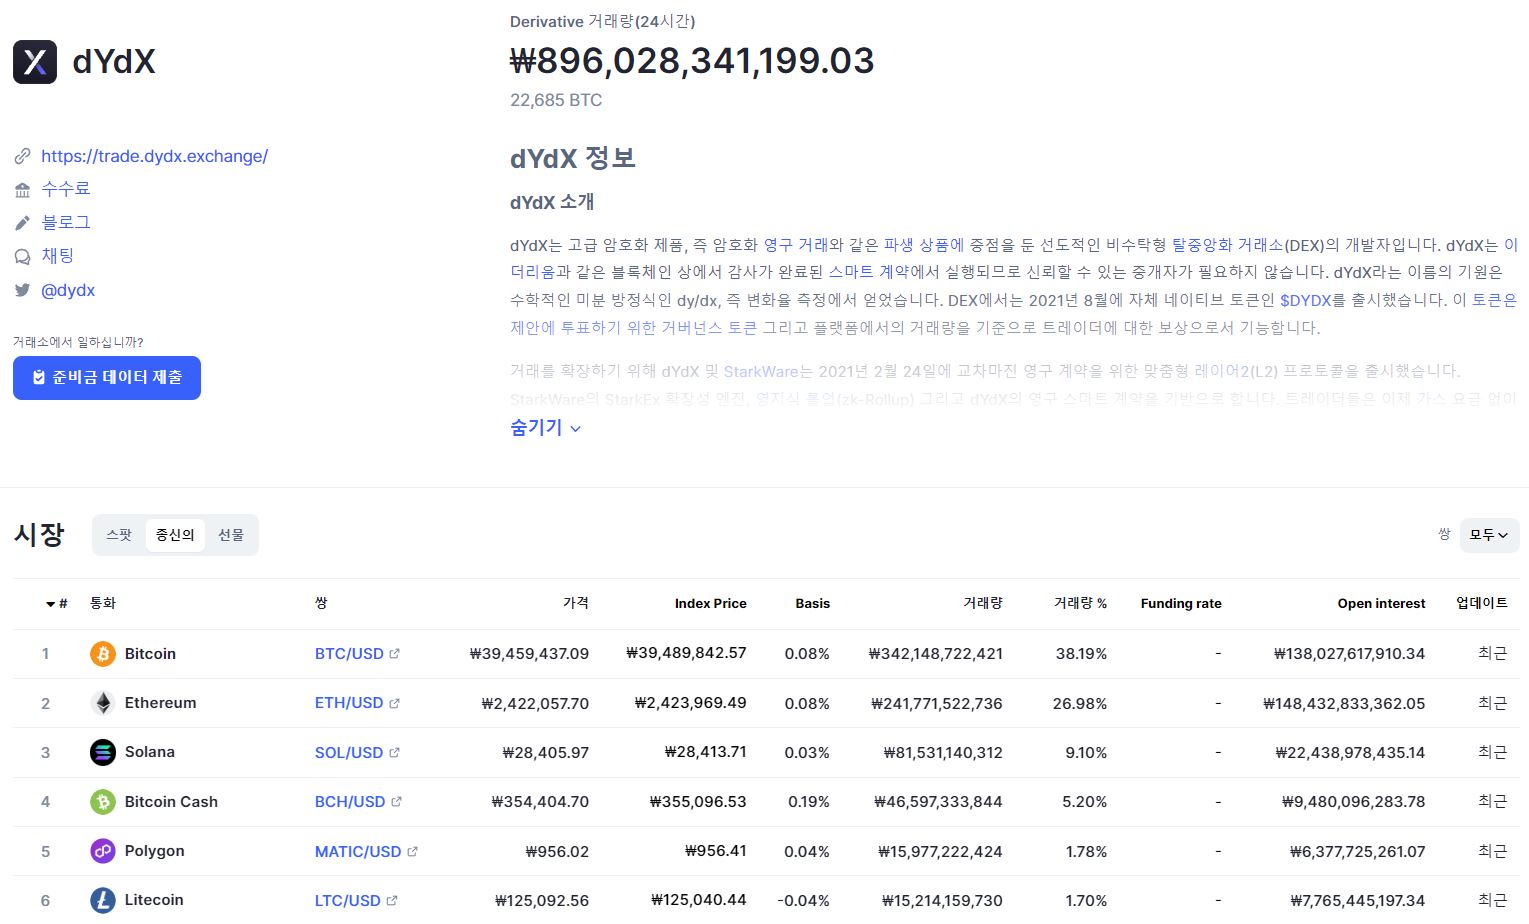
Task: Click the external link icon beside LTC/USD
Action: click(x=391, y=900)
